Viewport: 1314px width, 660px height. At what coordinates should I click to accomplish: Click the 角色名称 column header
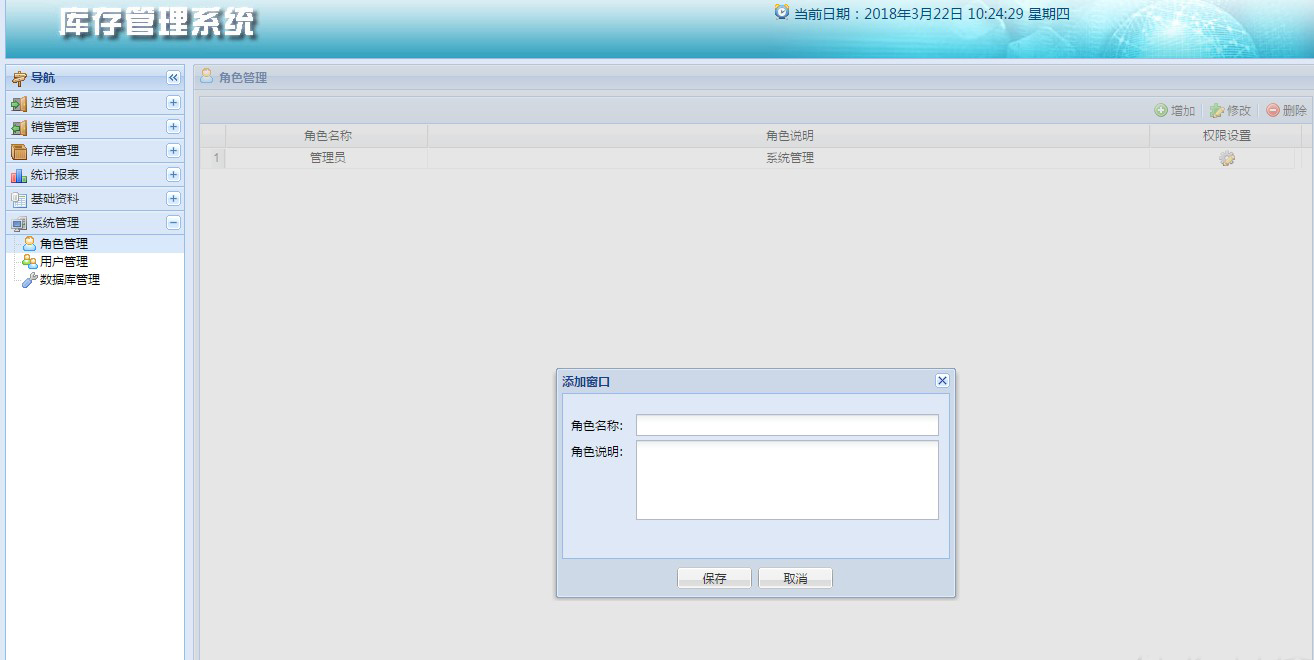(327, 136)
